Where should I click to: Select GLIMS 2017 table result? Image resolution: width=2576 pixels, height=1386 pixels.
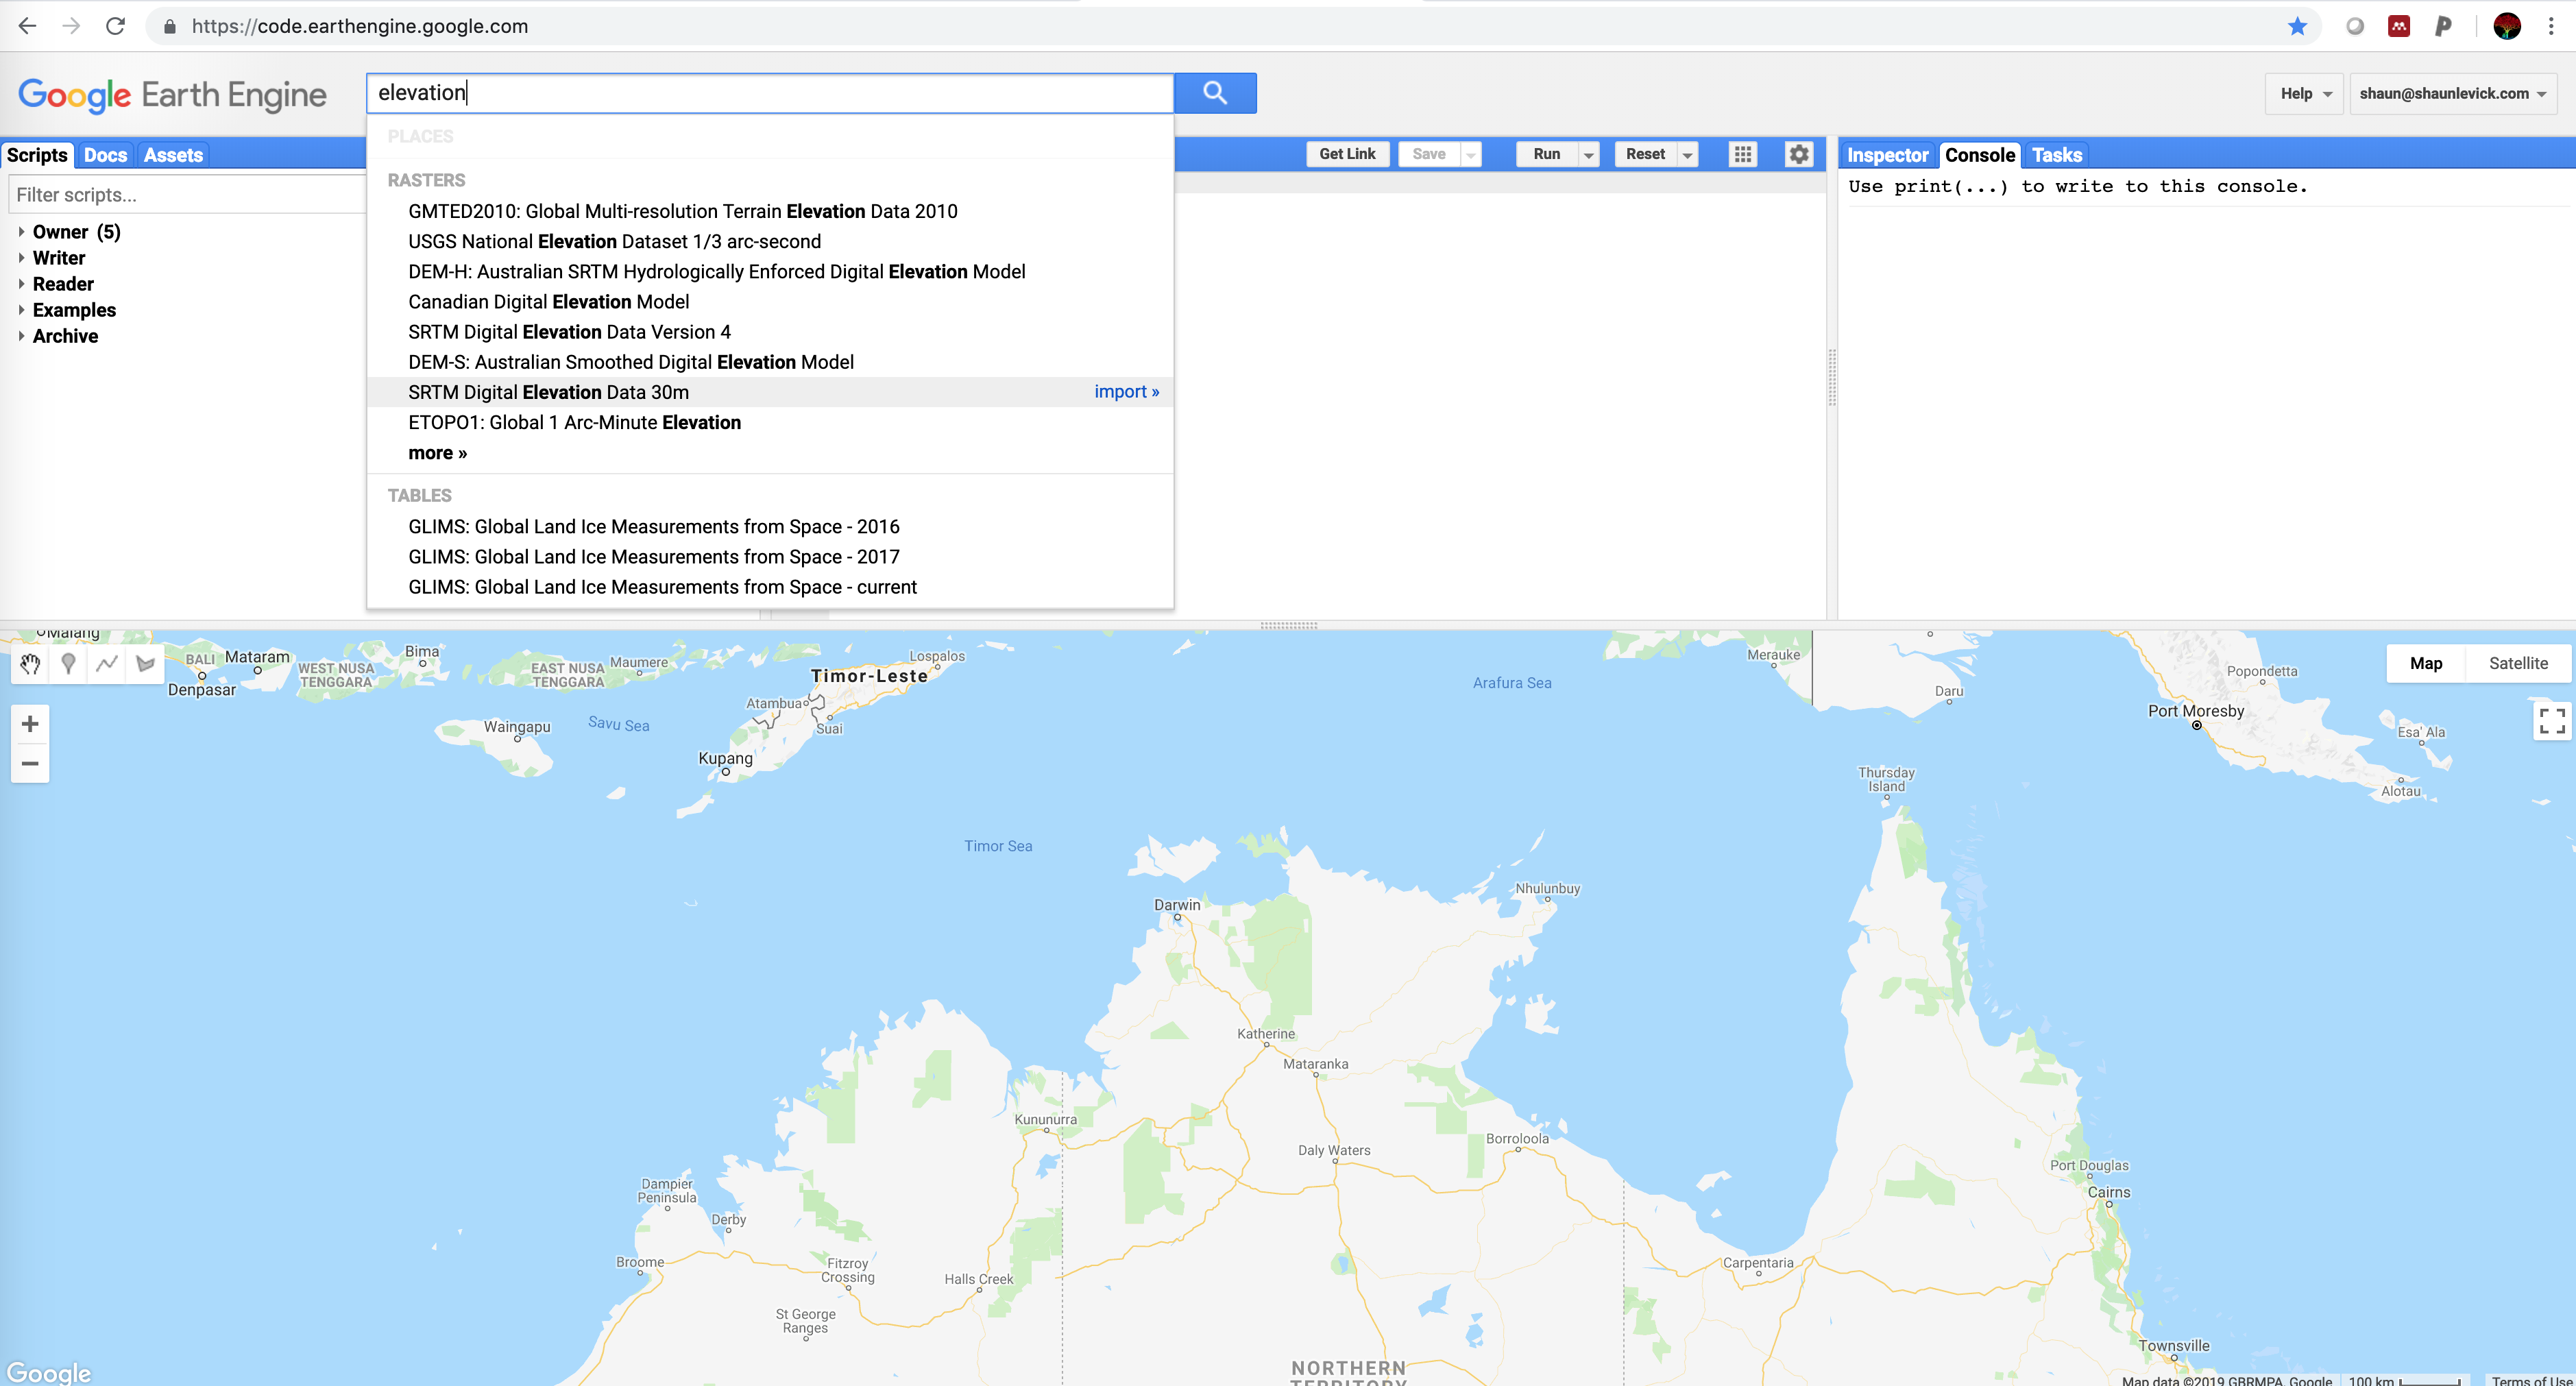(770, 557)
